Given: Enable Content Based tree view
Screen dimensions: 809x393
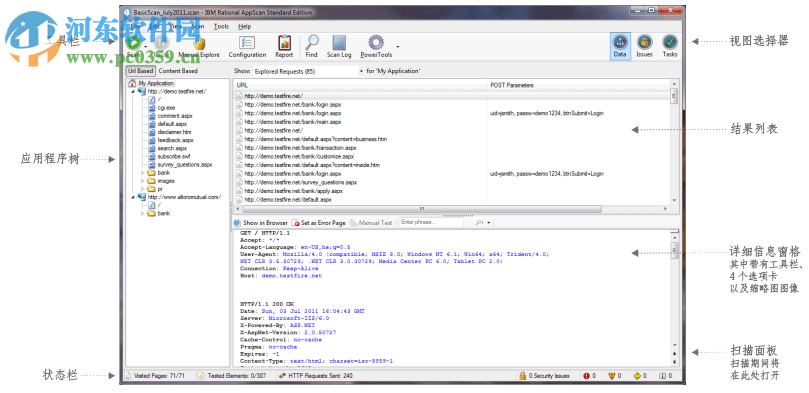Looking at the screenshot, I should point(178,71).
